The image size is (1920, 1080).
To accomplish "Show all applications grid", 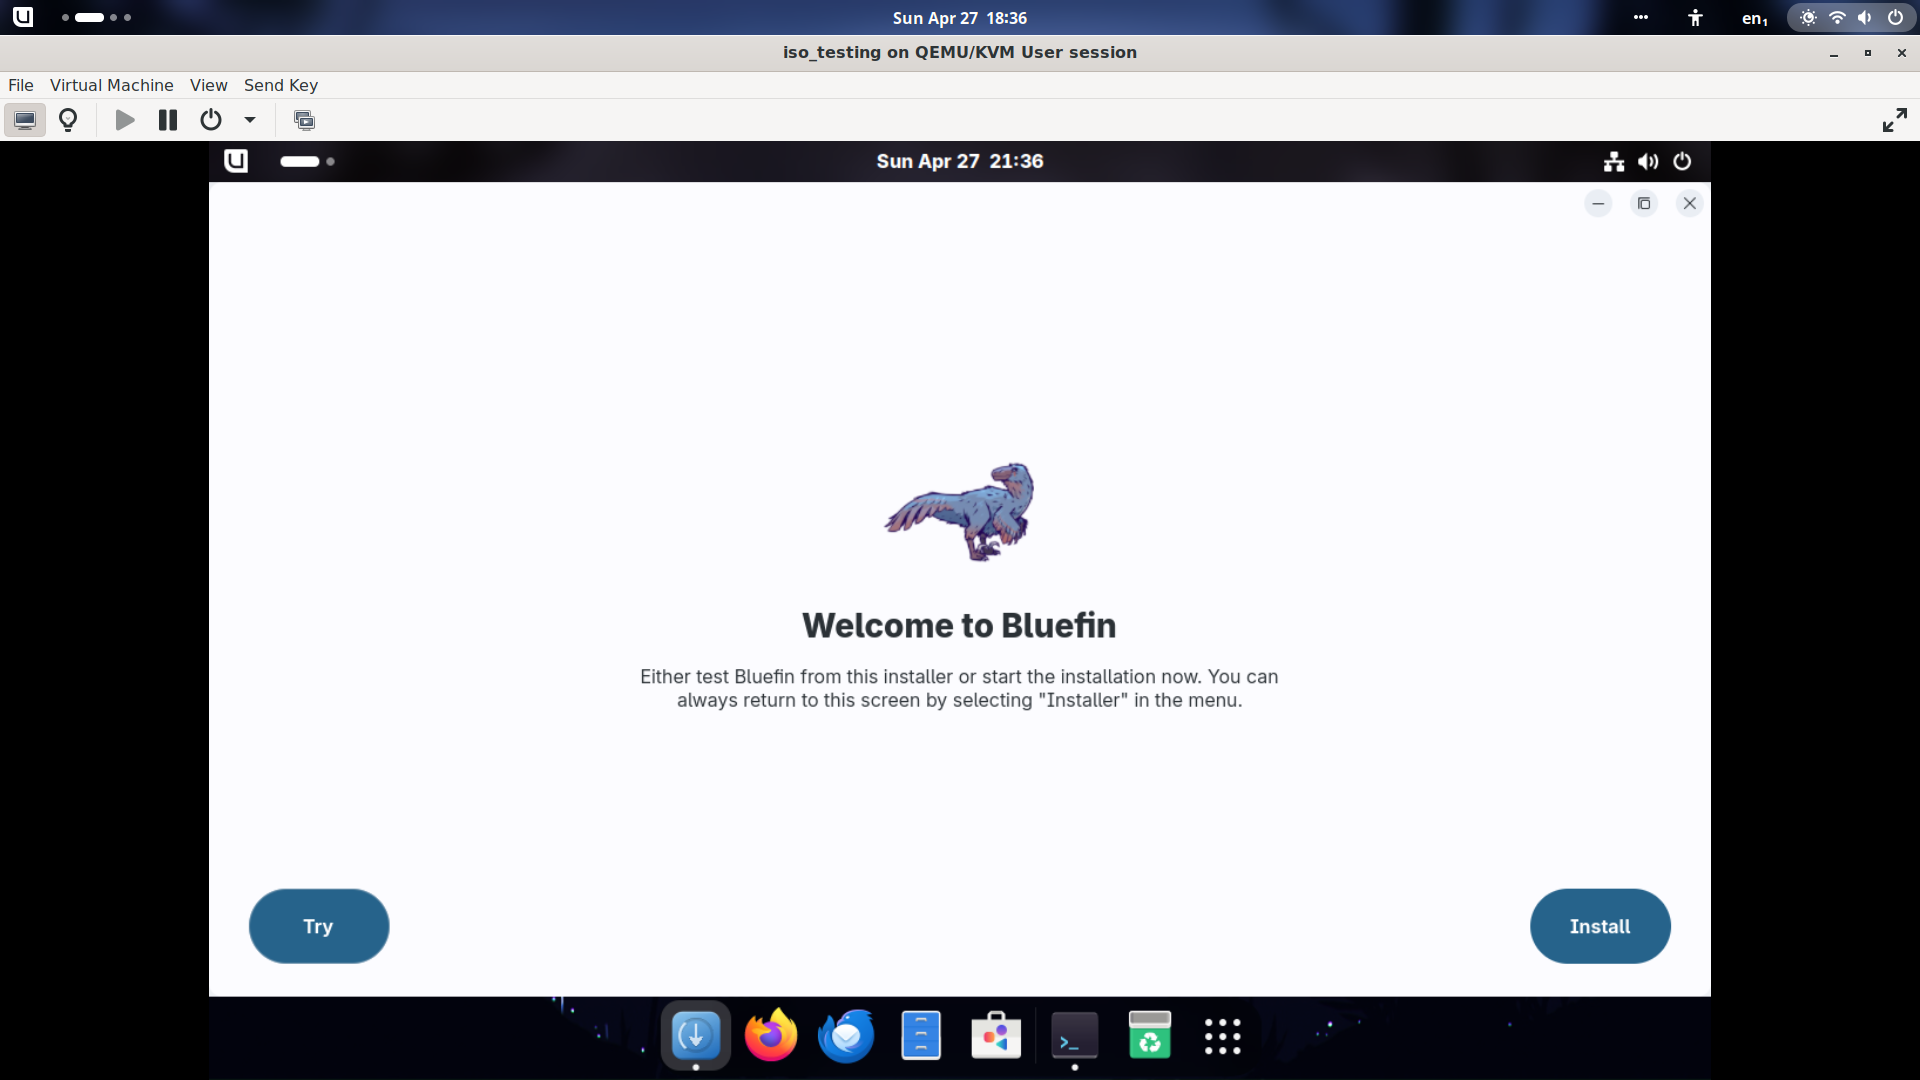I will tap(1222, 1037).
